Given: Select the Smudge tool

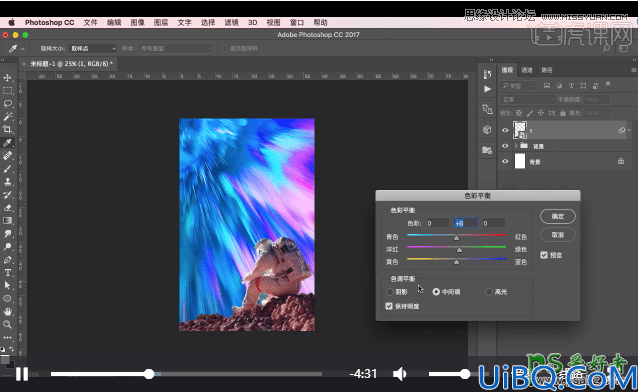Looking at the screenshot, I should tap(7, 234).
